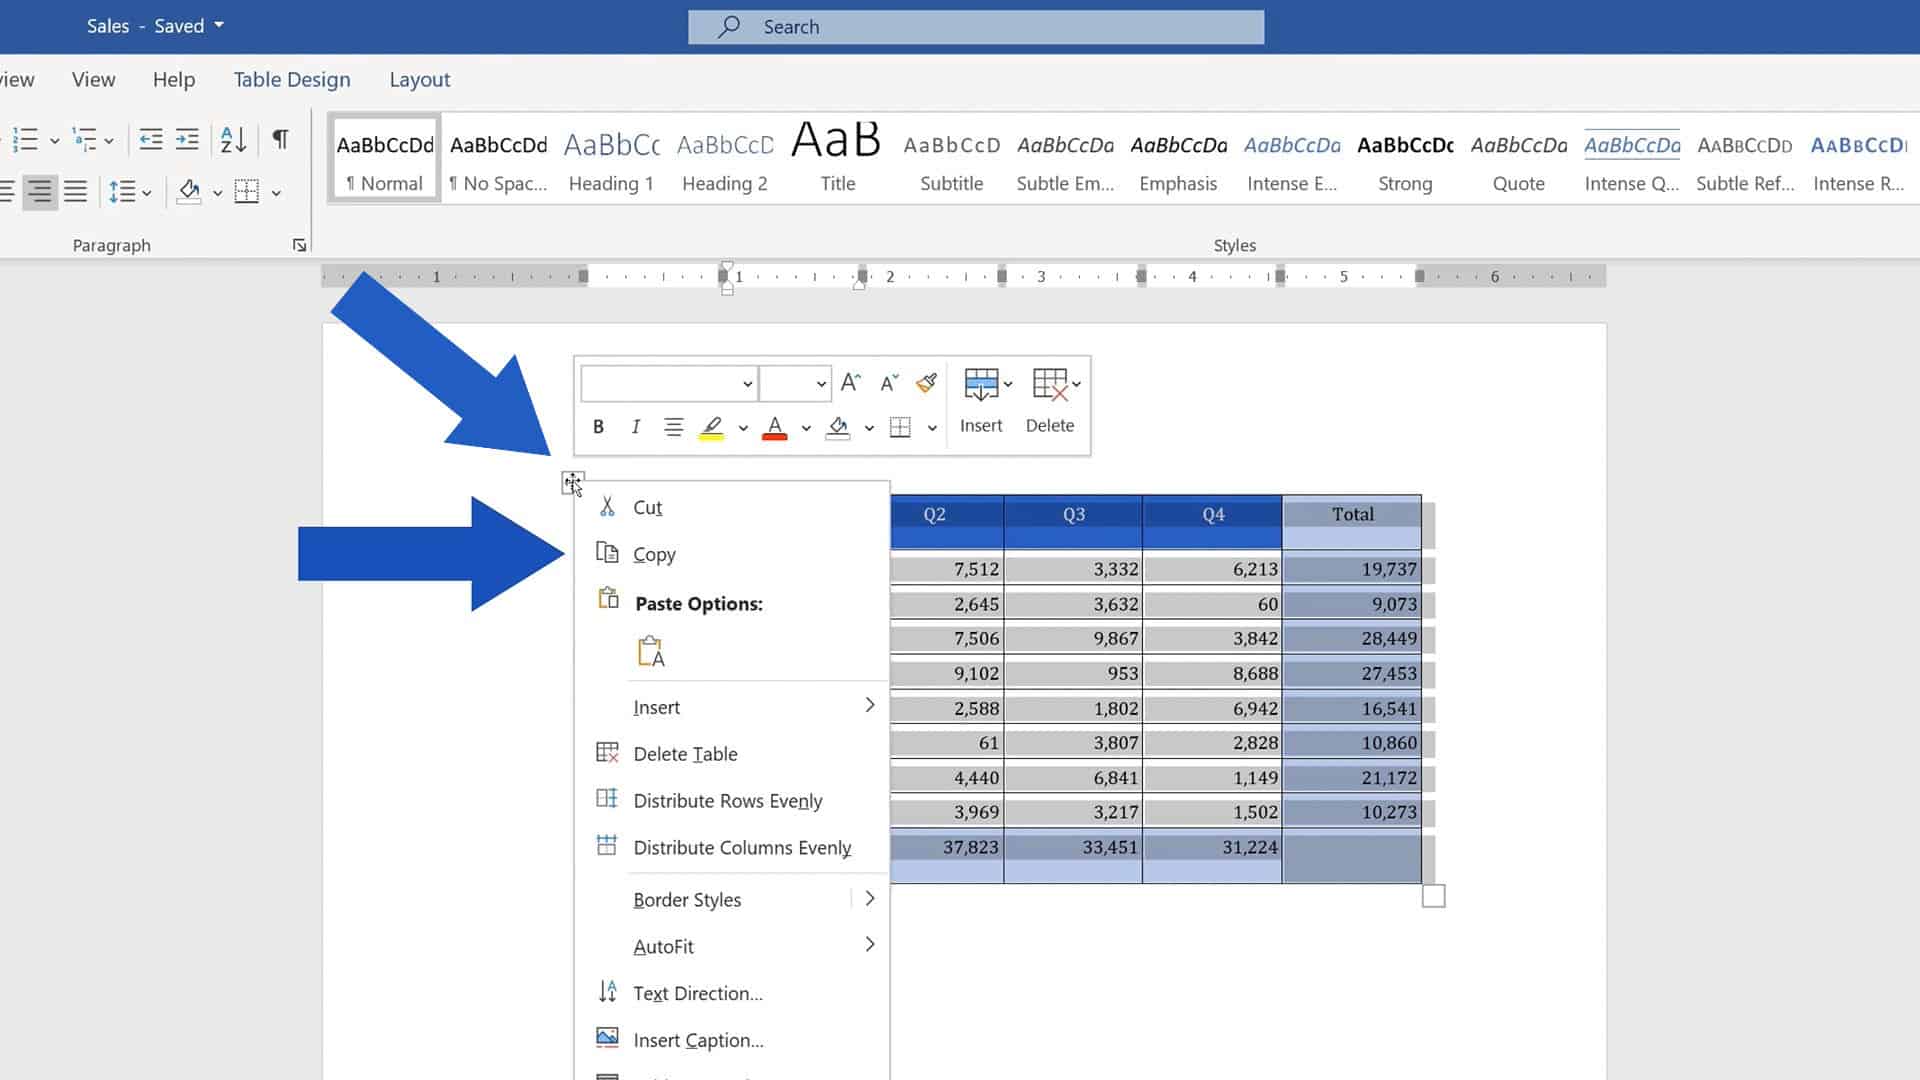Image resolution: width=1920 pixels, height=1080 pixels.
Task: Apply the Heading 1 style
Action: tap(610, 157)
